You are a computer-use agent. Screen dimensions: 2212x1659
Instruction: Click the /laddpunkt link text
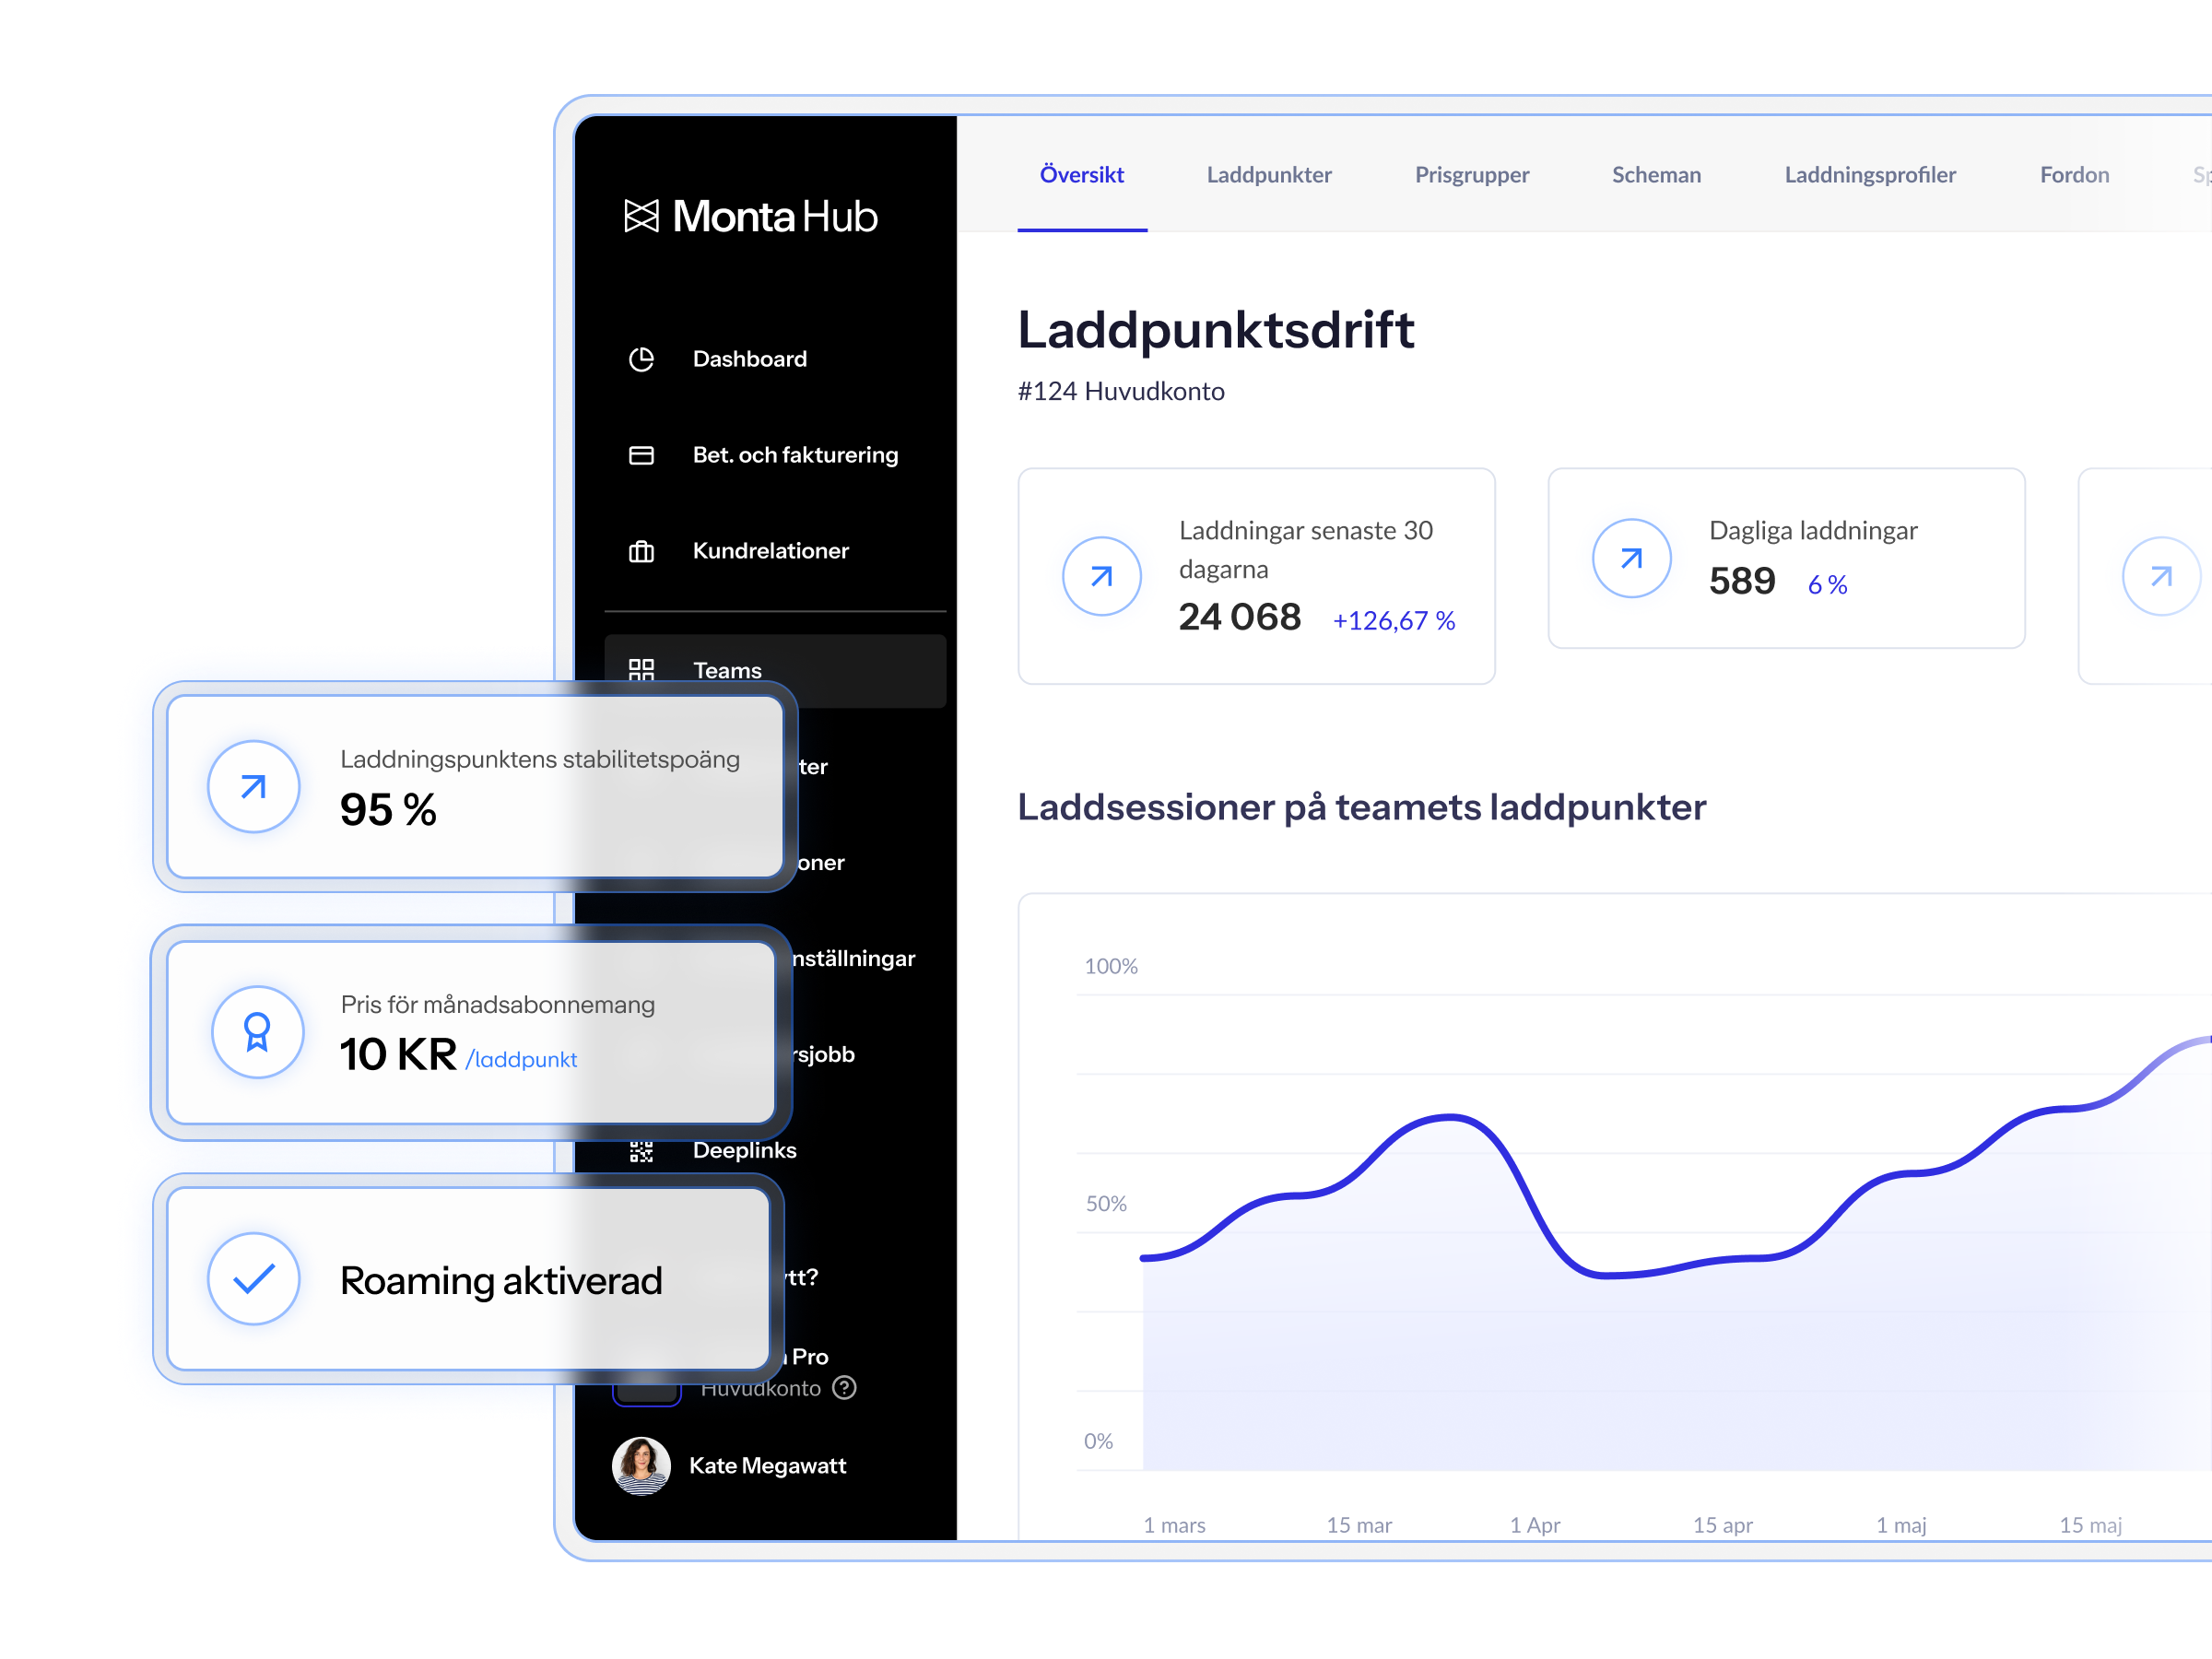click(x=521, y=1060)
